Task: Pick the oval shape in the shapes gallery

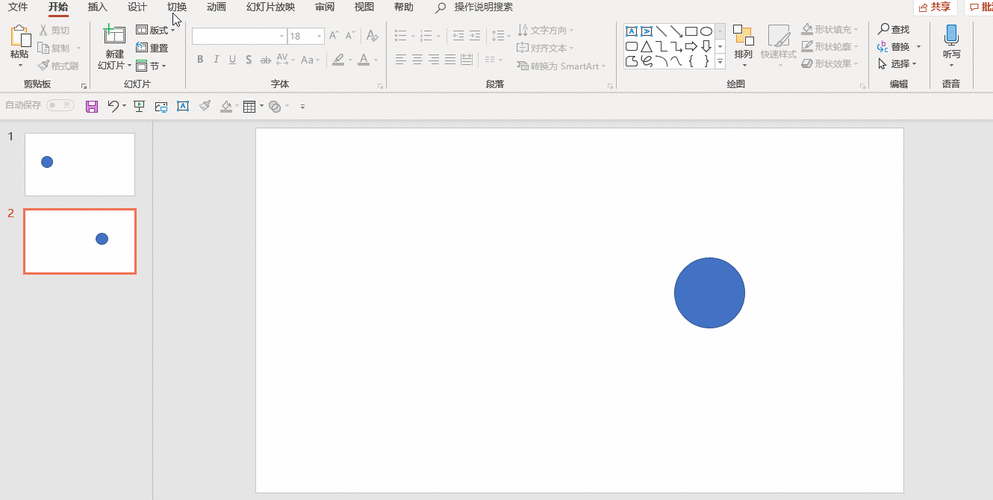Action: [x=705, y=31]
